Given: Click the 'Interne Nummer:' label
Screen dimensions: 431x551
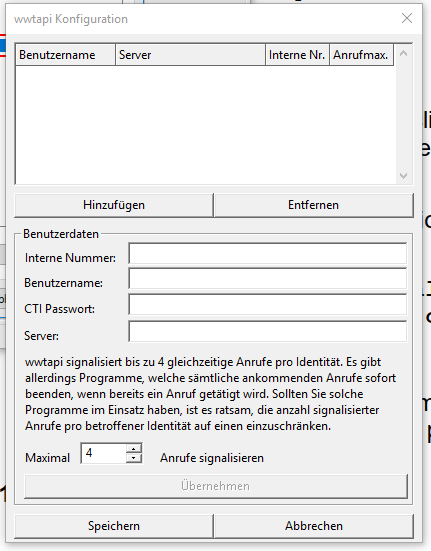Looking at the screenshot, I should 70,258.
